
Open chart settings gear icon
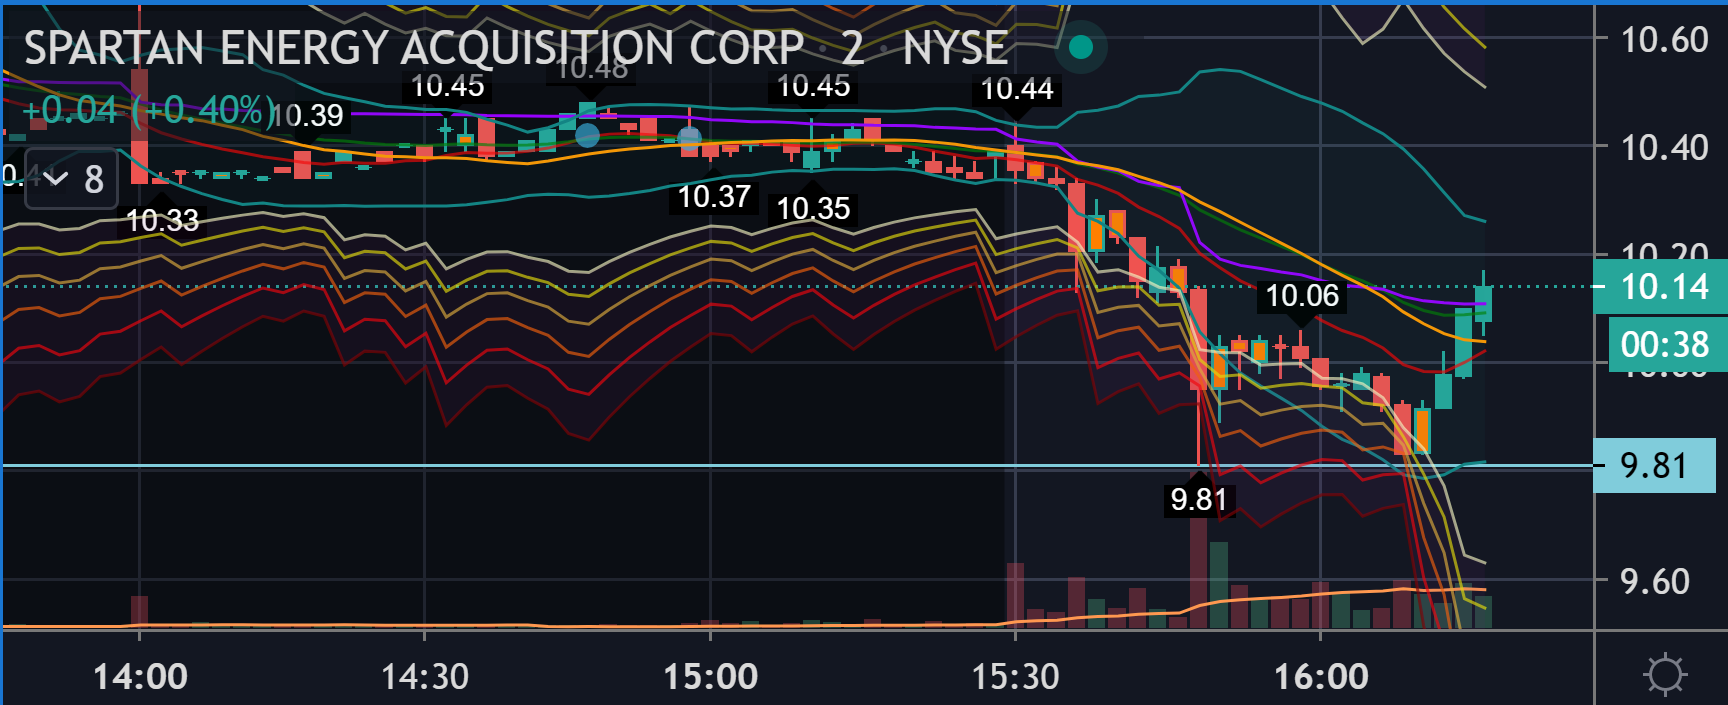pyautogui.click(x=1665, y=674)
